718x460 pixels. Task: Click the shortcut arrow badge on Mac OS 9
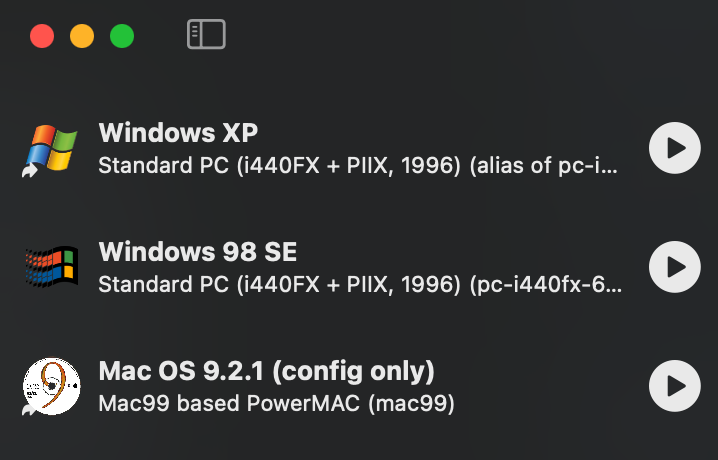(30, 409)
